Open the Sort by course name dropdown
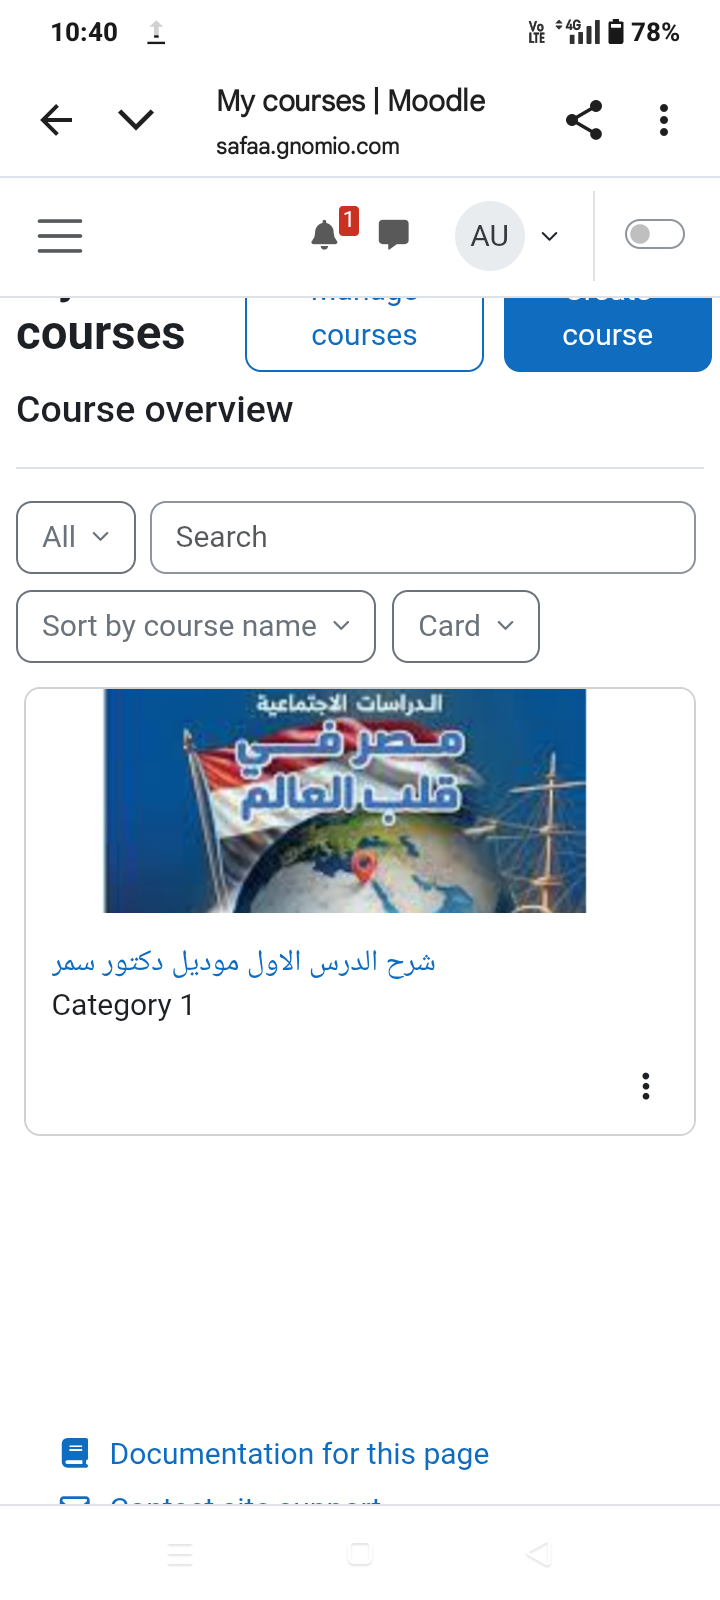 [x=196, y=626]
